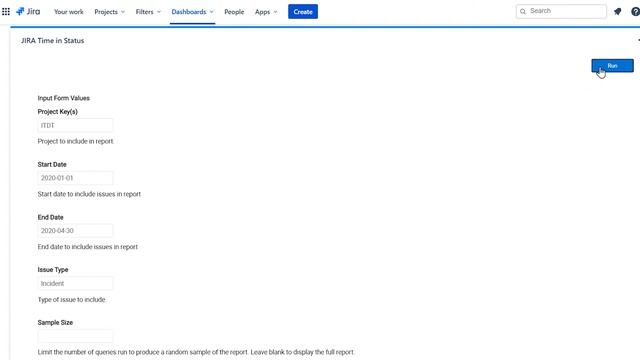
Task: Click the Run button
Action: click(612, 66)
